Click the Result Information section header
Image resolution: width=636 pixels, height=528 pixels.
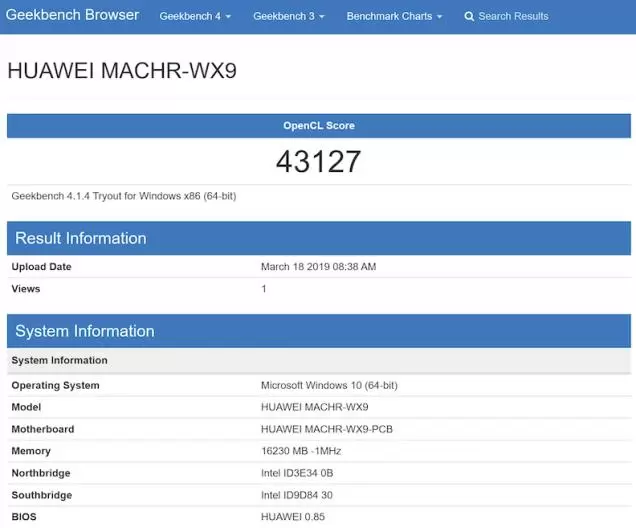point(81,238)
